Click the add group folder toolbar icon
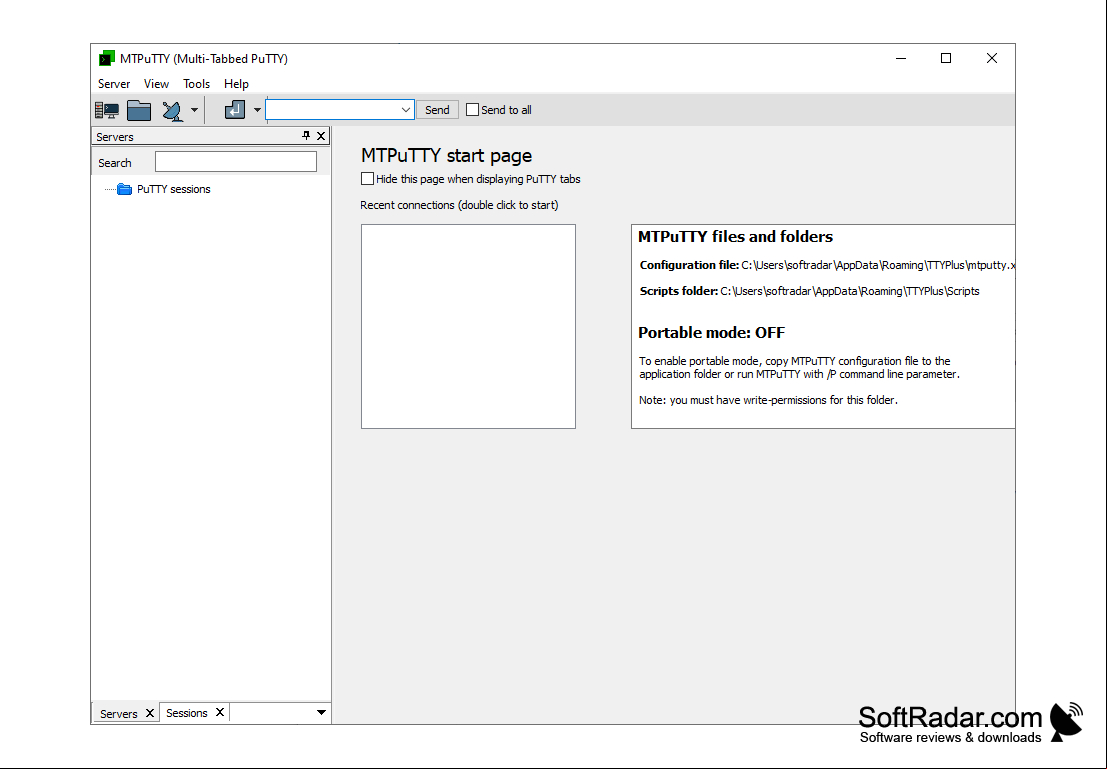 [x=139, y=110]
